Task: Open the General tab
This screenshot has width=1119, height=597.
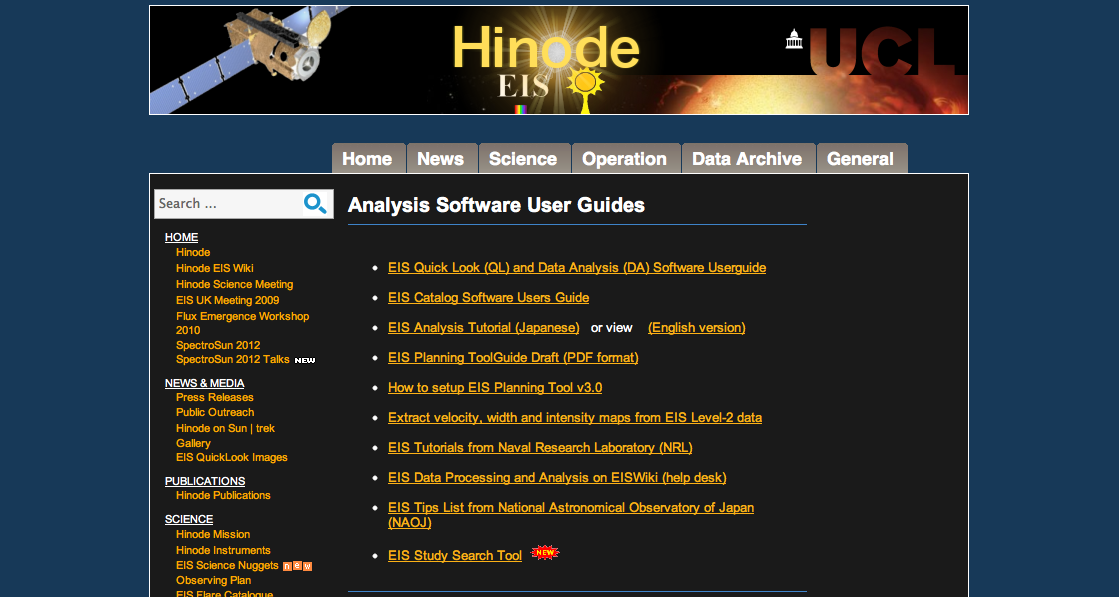Action: click(860, 159)
